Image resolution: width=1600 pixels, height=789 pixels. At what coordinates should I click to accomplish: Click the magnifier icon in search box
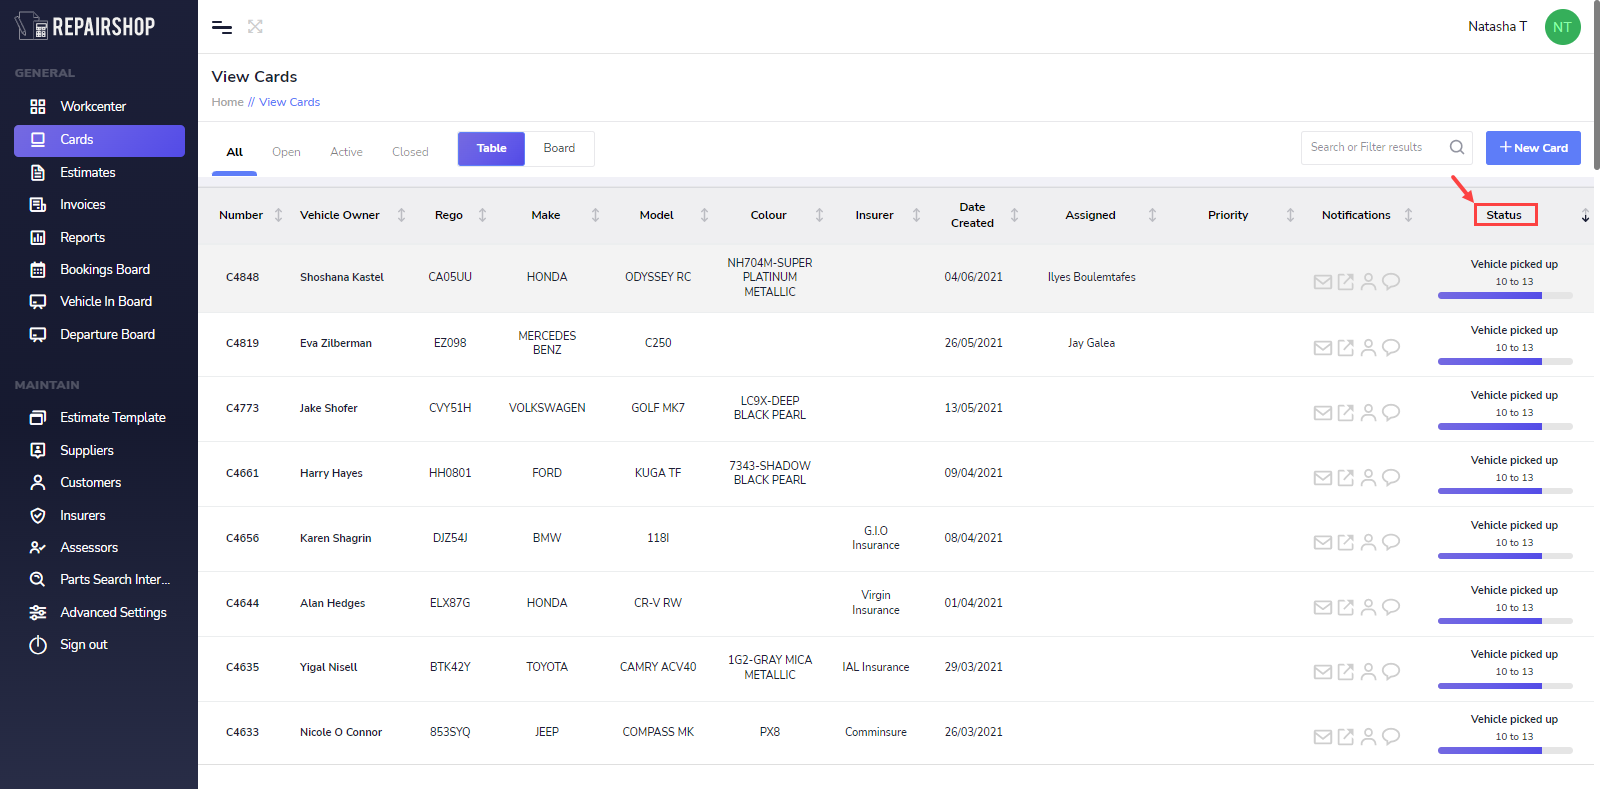pos(1457,148)
